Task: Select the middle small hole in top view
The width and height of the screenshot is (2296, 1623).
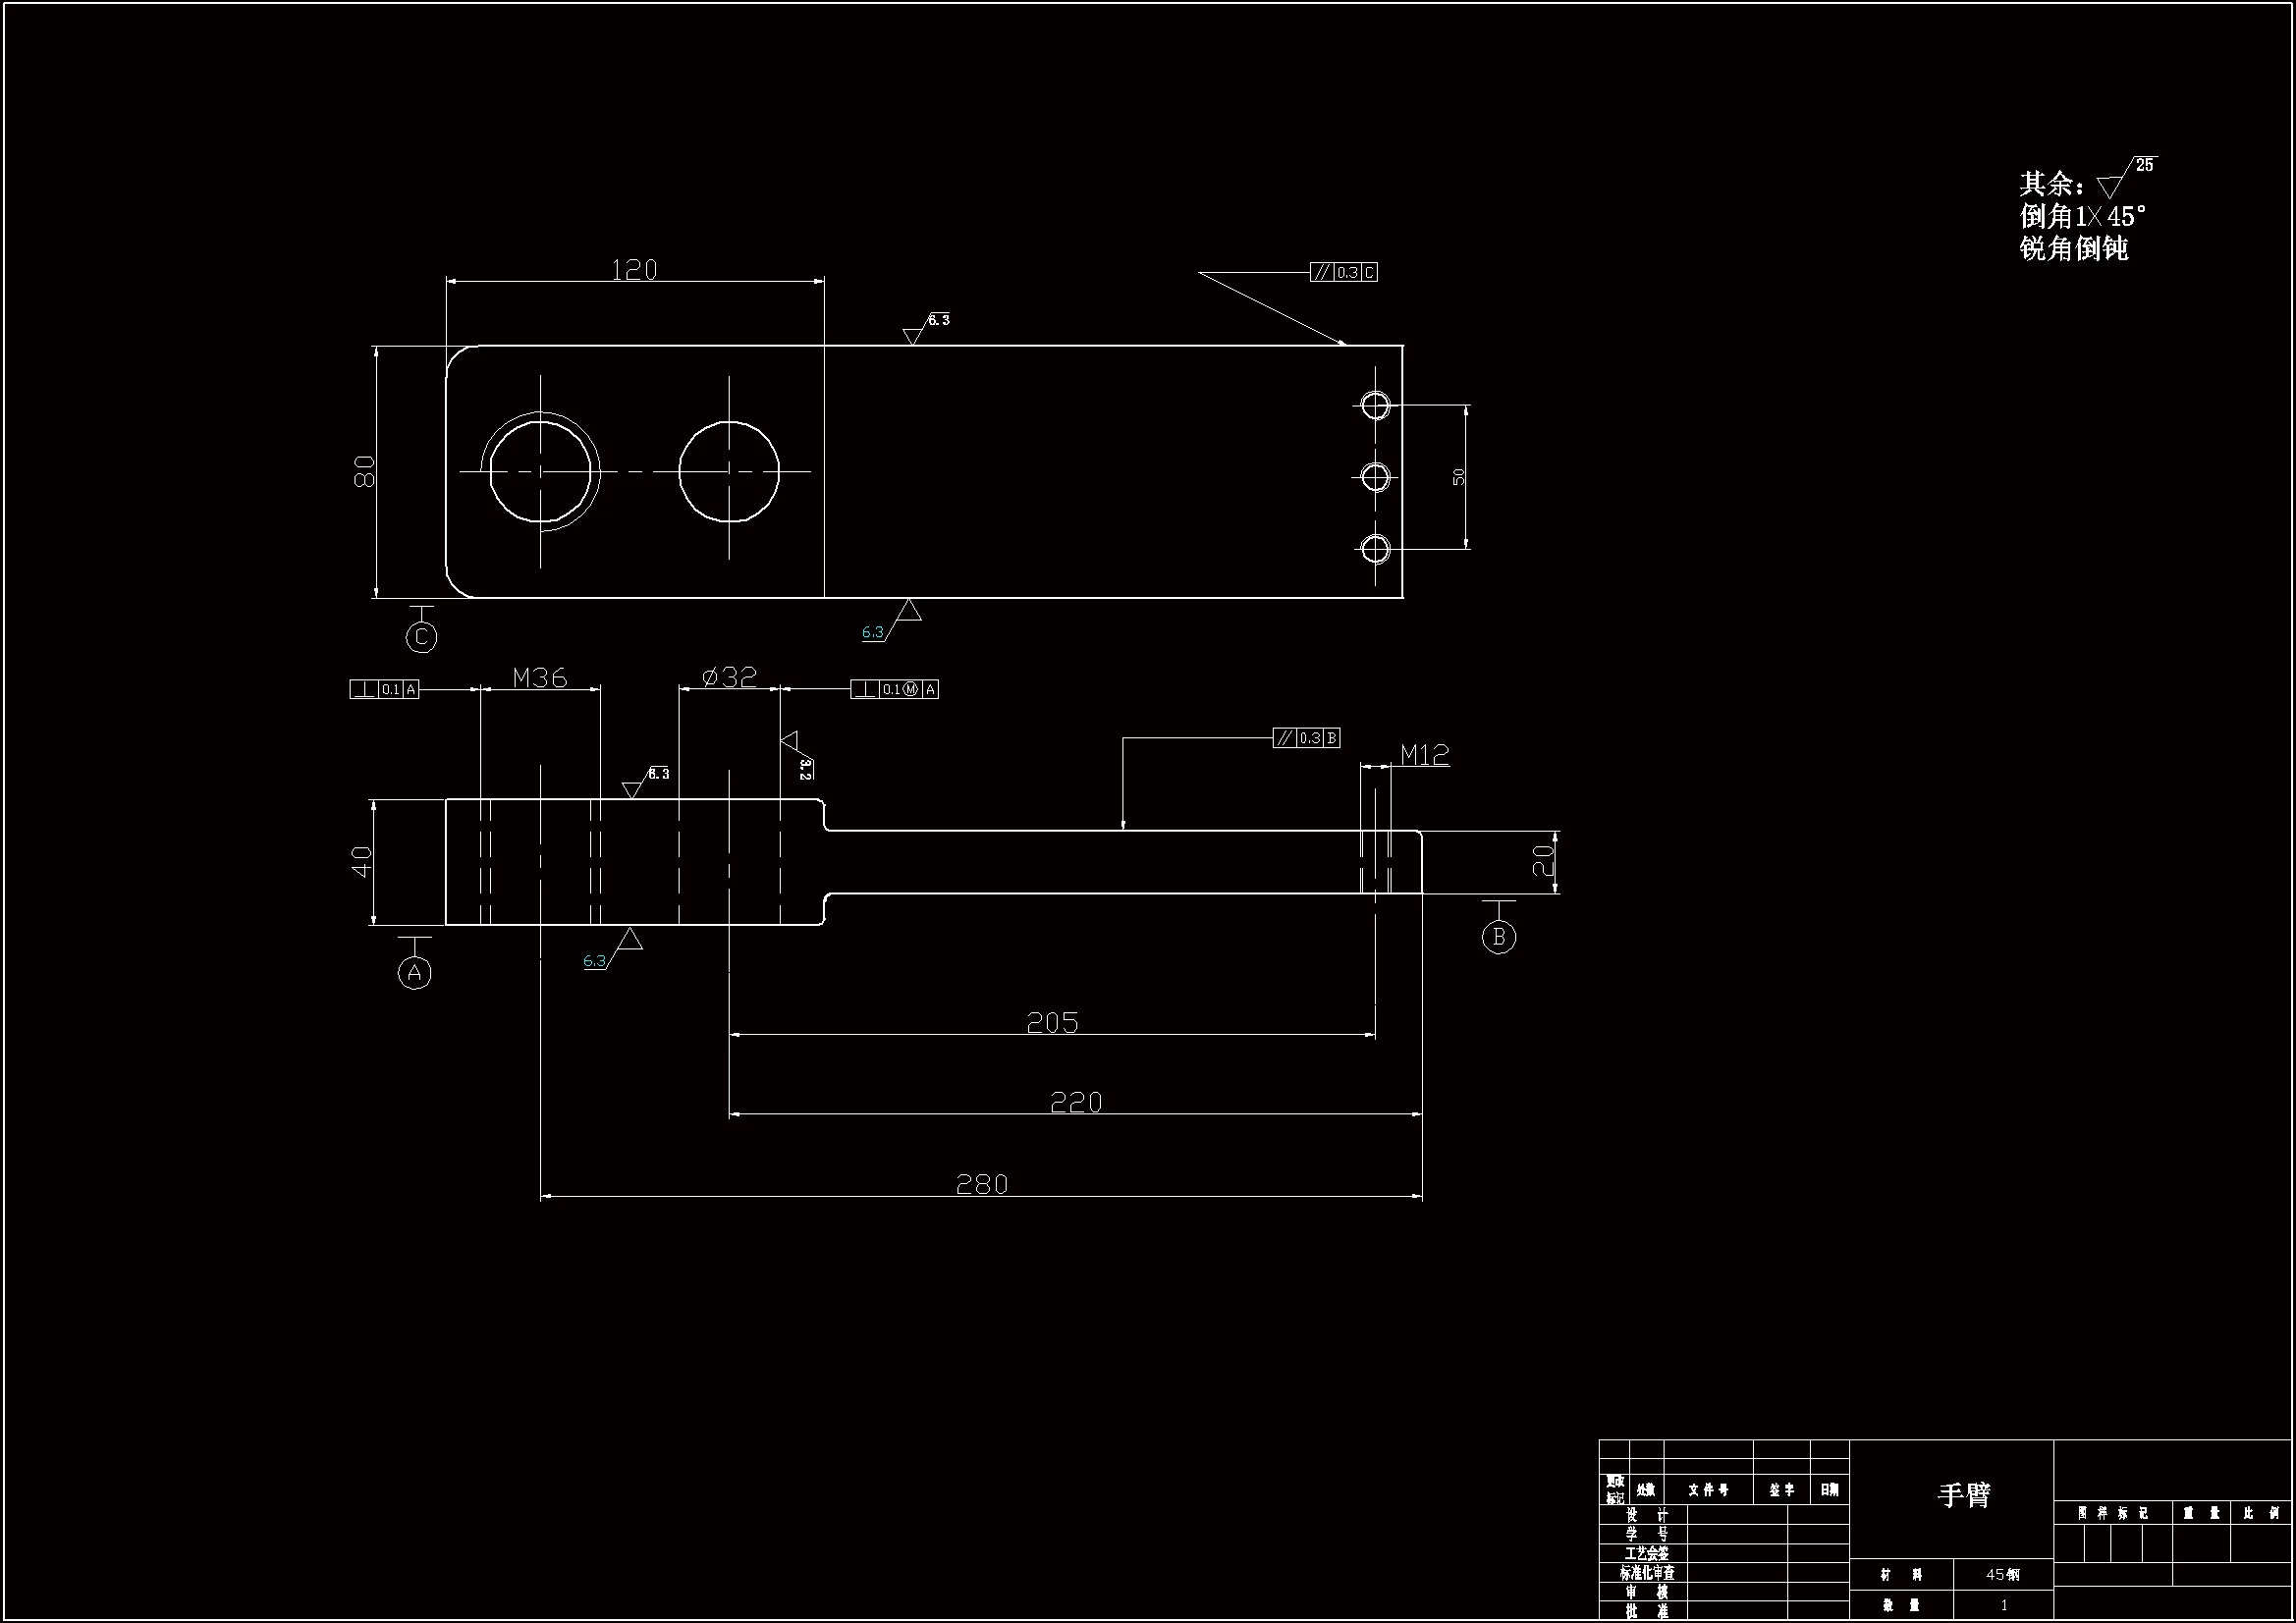Action: click(1375, 477)
